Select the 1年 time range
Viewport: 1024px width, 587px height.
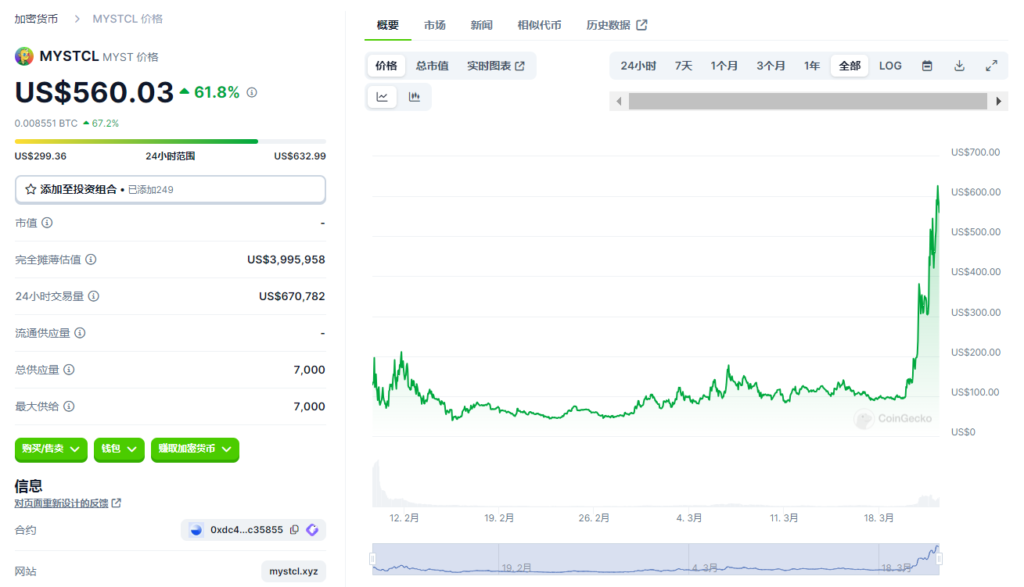click(812, 66)
